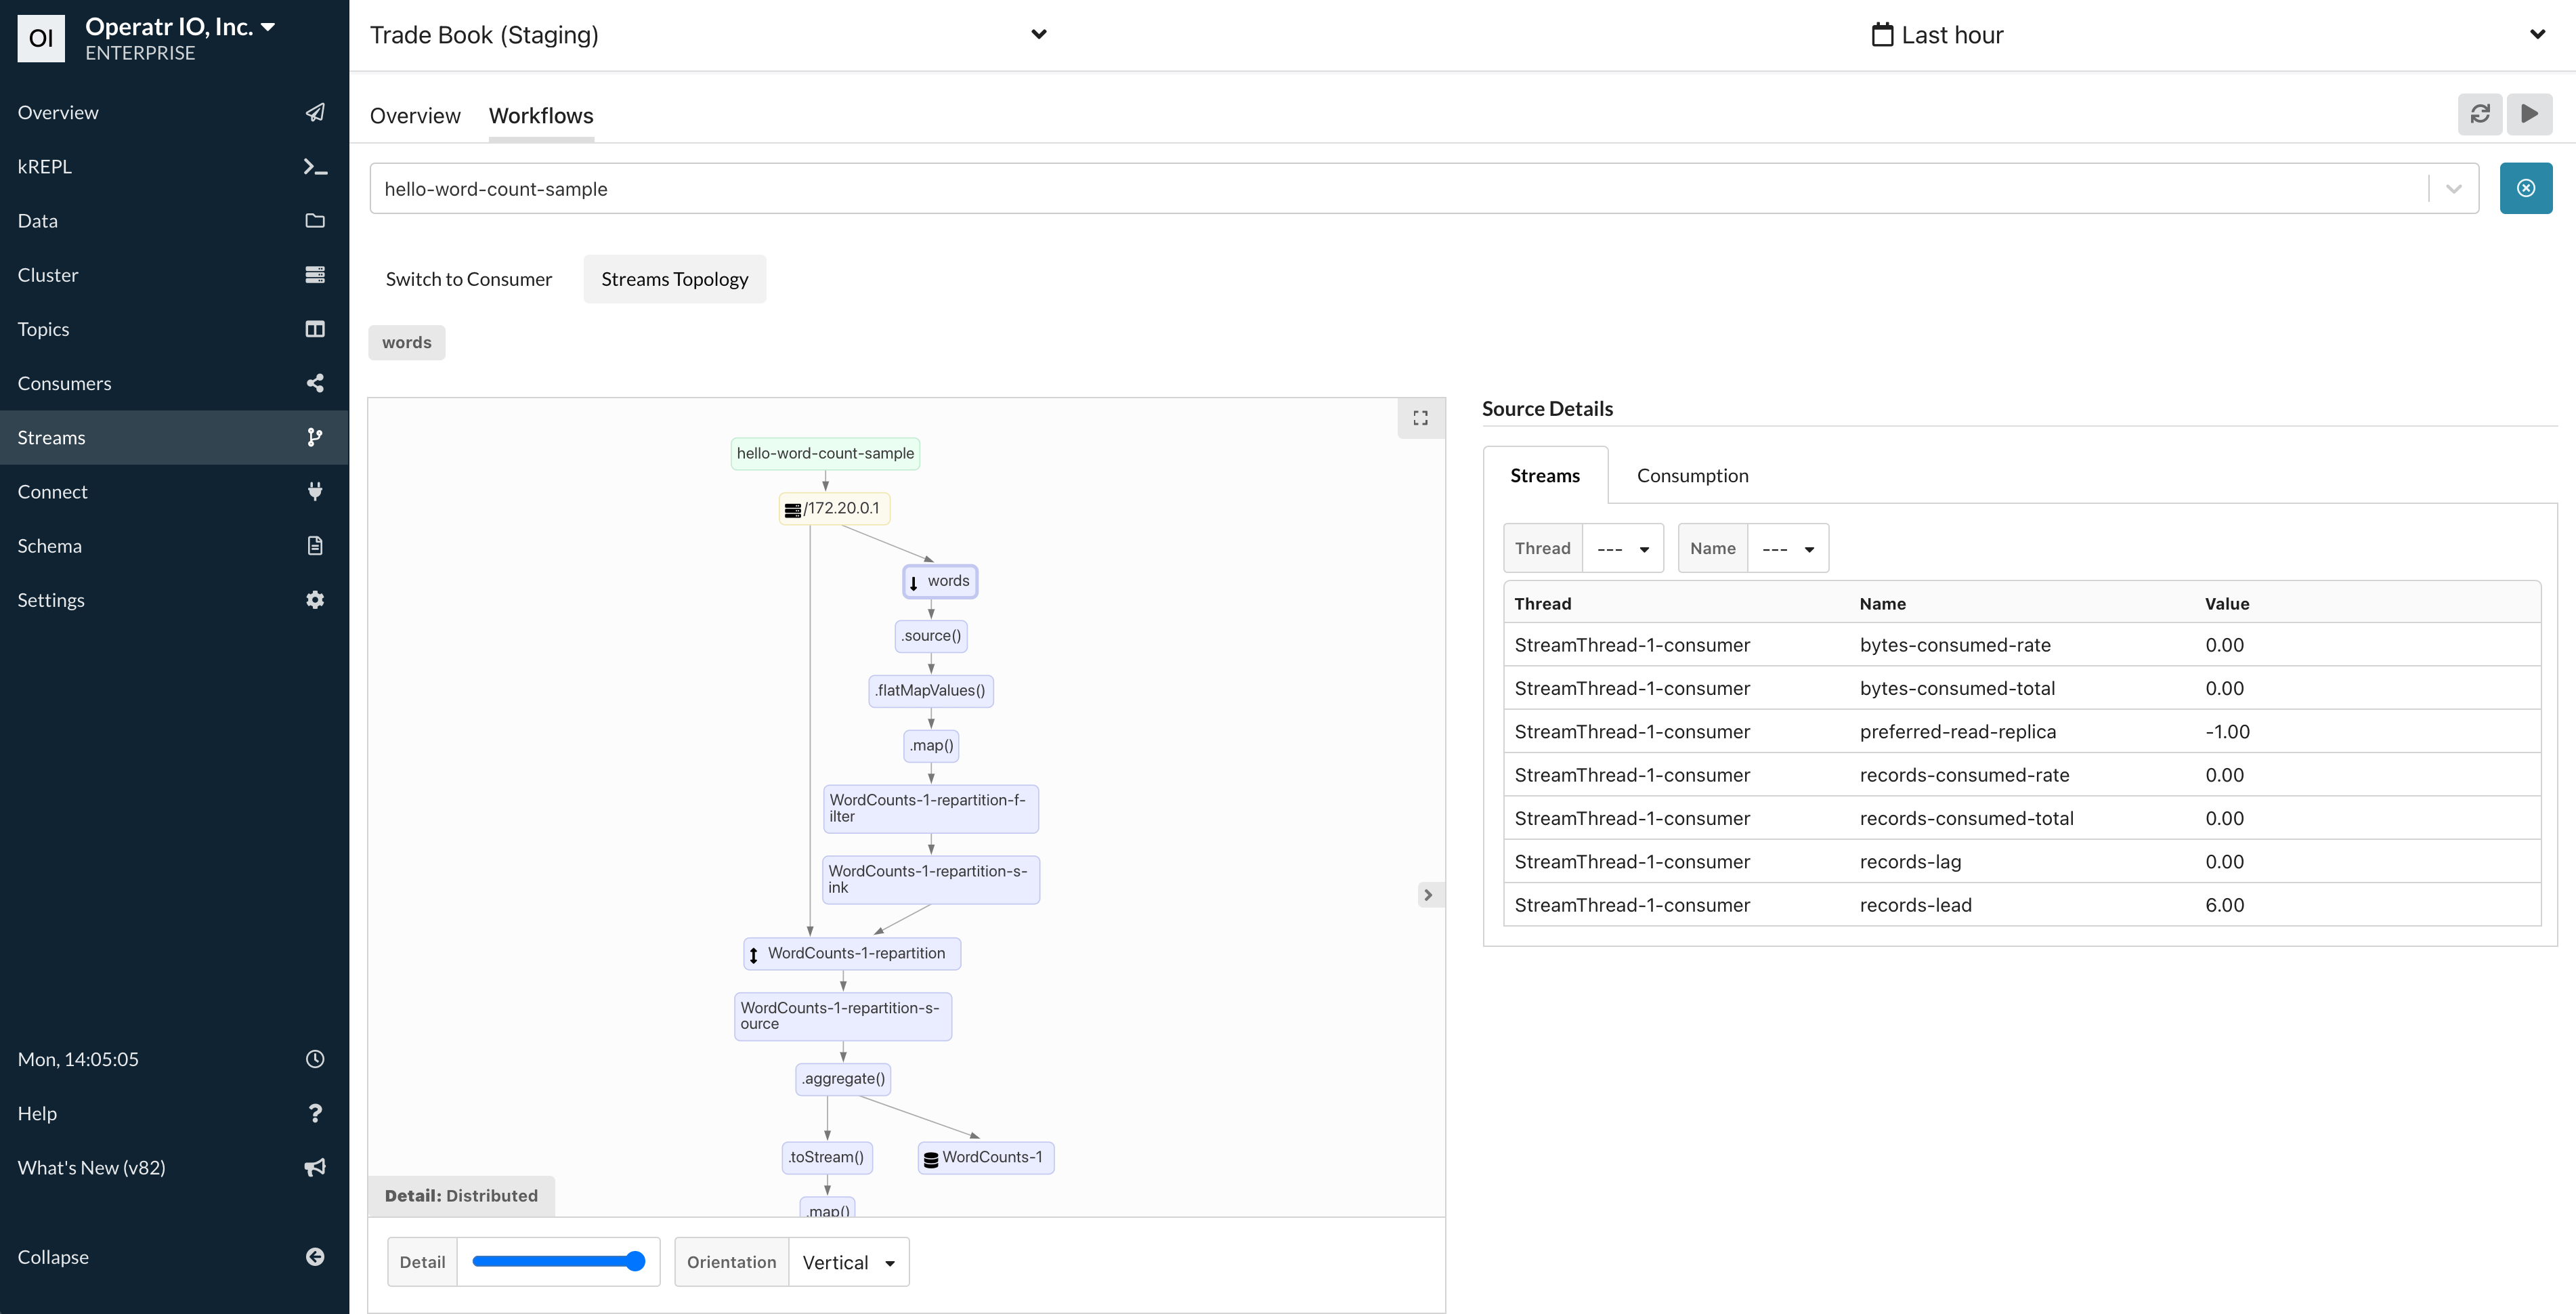This screenshot has width=2576, height=1314.
Task: Open the Thread filter dropdown
Action: pyautogui.click(x=1623, y=548)
